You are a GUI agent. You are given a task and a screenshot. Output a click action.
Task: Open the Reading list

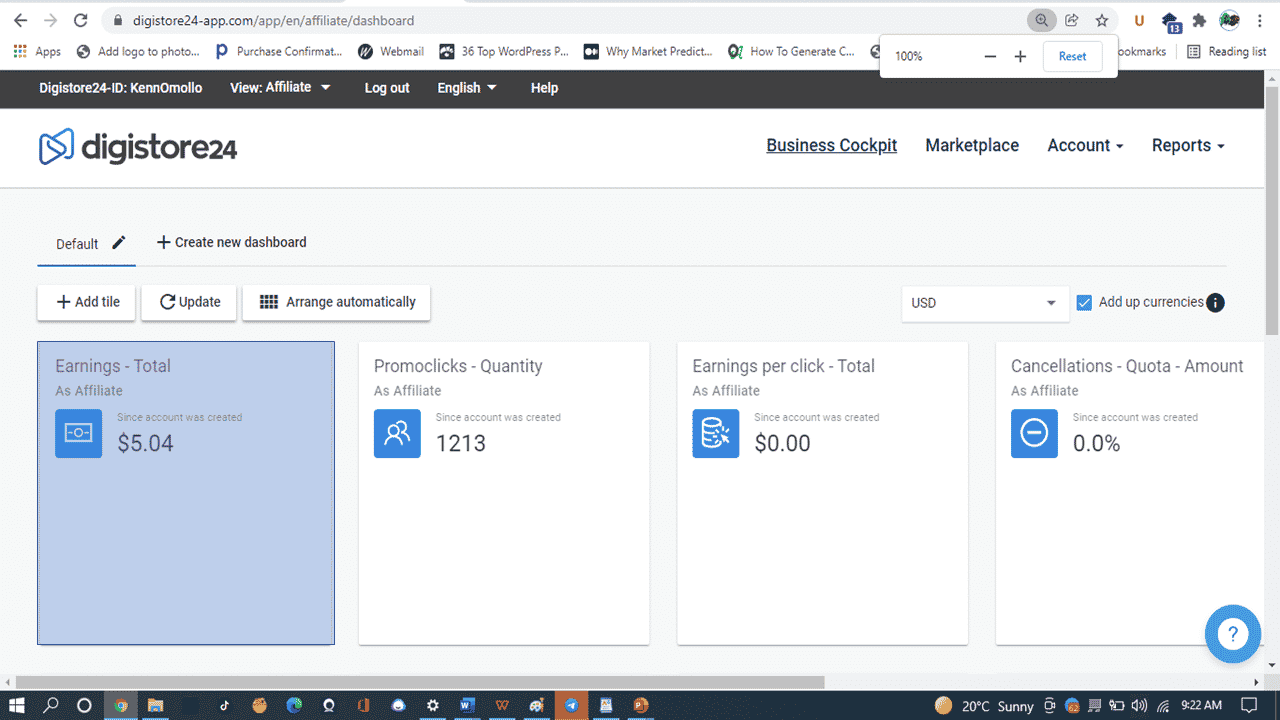pyautogui.click(x=1227, y=51)
